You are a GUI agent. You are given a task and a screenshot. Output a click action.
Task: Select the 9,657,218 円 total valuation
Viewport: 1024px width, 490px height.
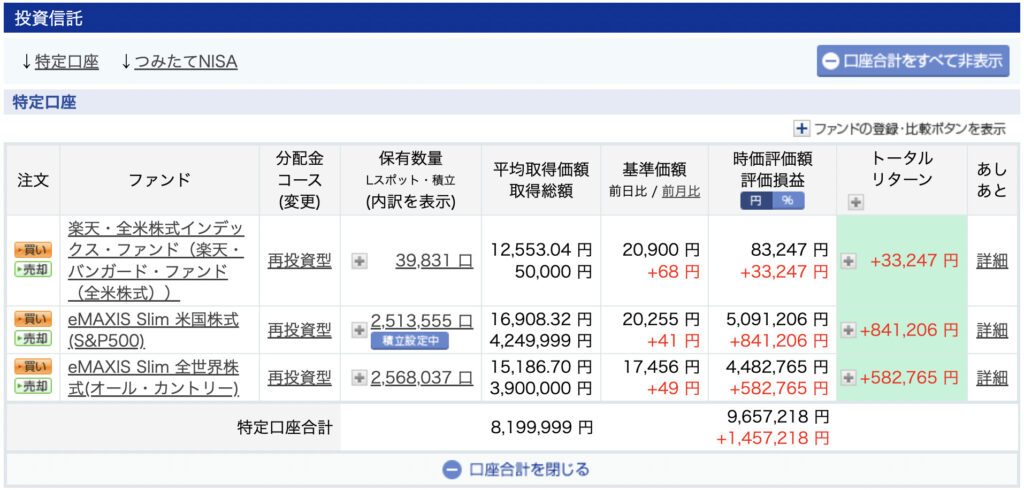pyautogui.click(x=777, y=416)
